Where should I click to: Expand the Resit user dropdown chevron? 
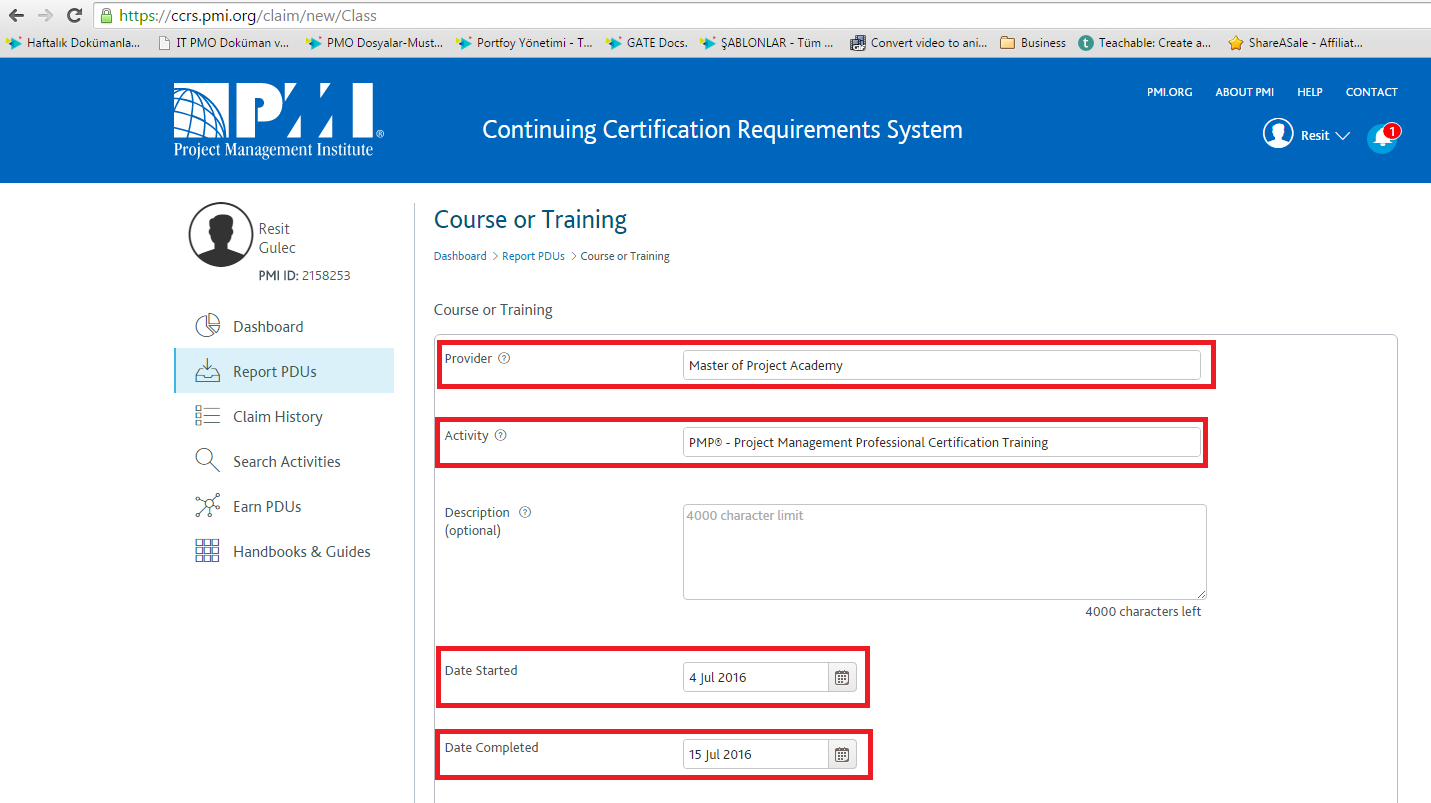point(1342,136)
